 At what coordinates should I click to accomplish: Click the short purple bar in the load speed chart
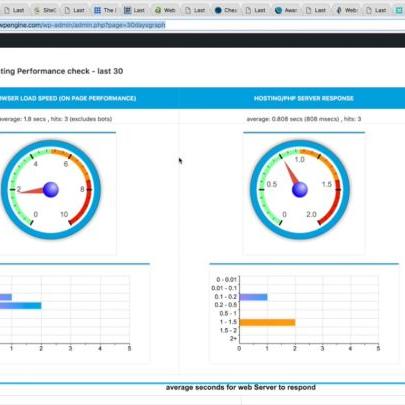pos(6,297)
